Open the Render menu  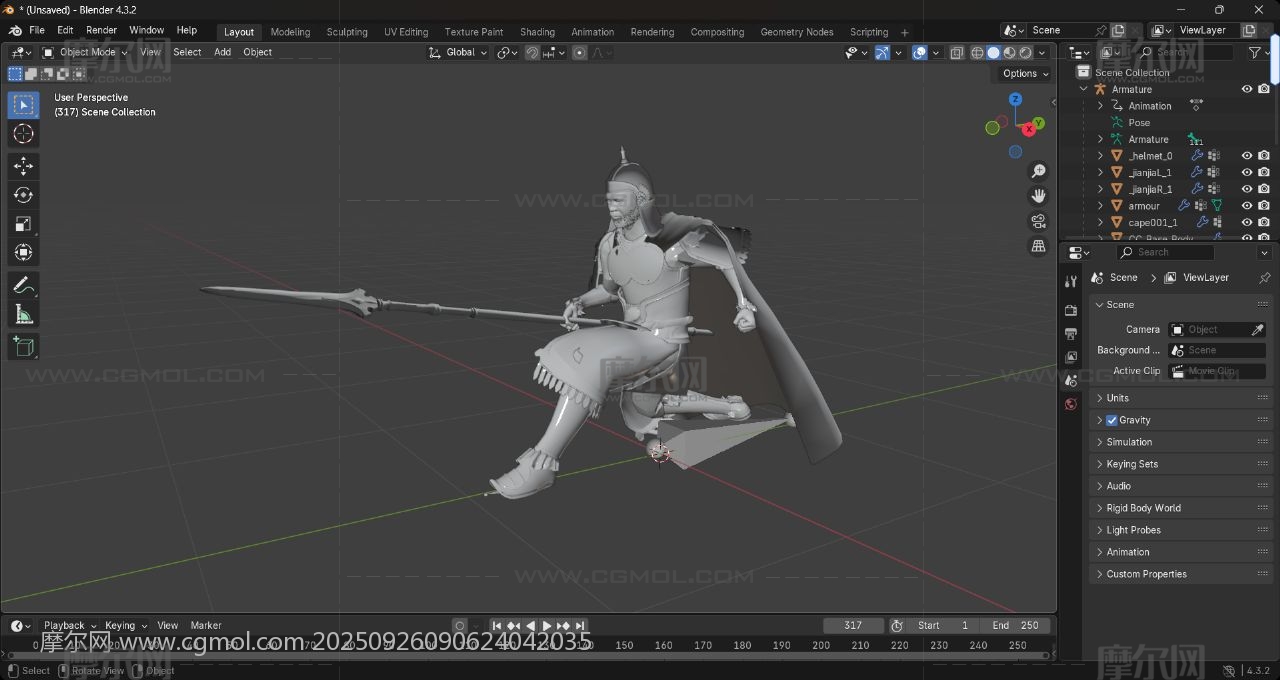101,30
